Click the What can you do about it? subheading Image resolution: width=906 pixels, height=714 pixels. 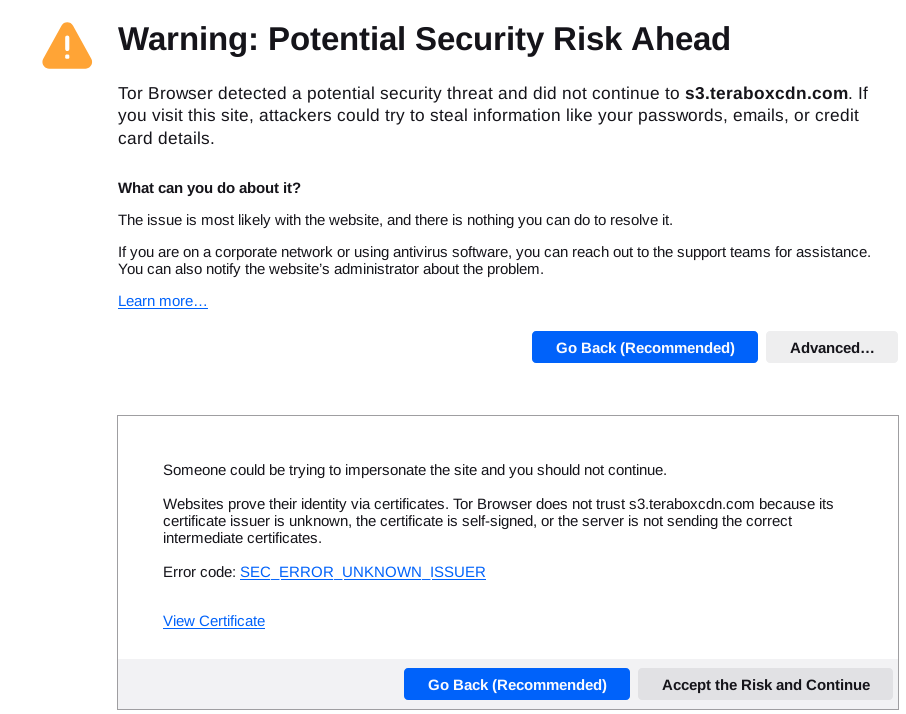coord(209,188)
